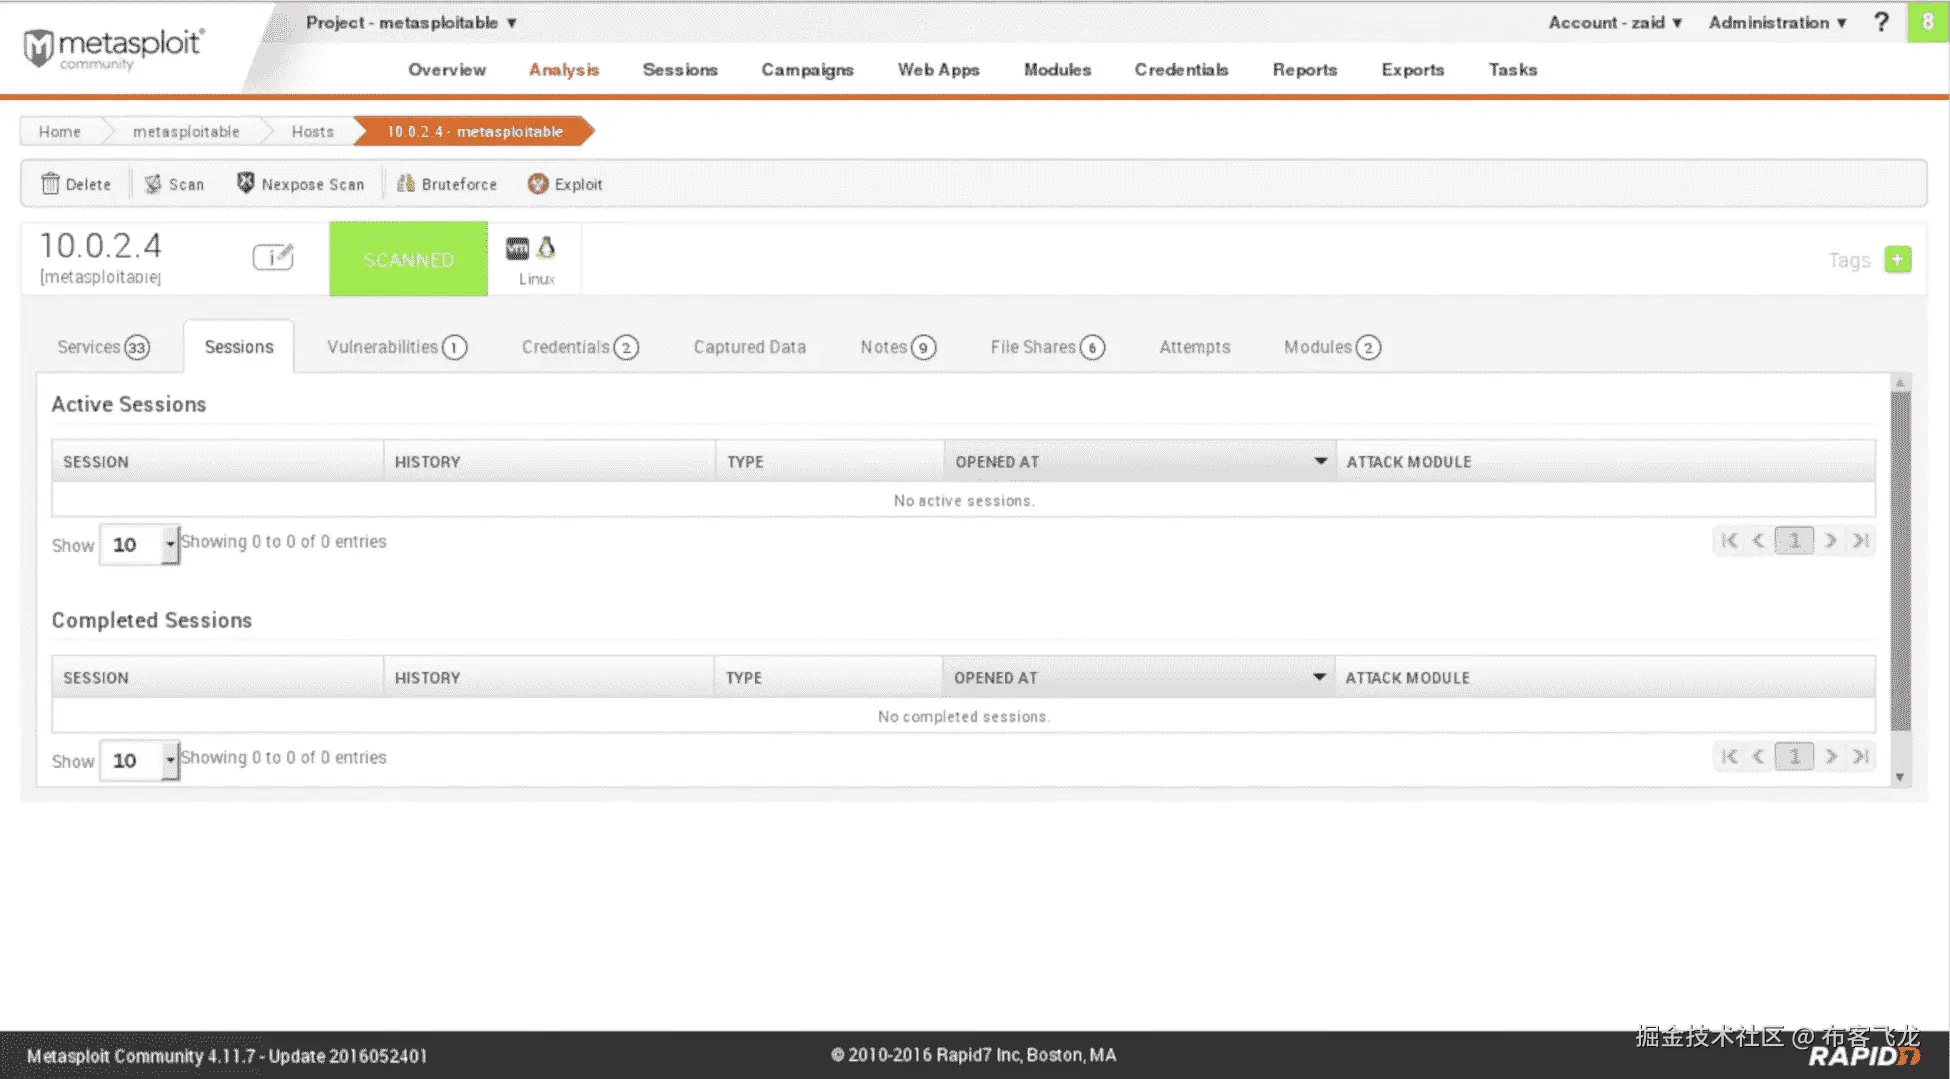
Task: Open the Analysis menu
Action: 564,70
